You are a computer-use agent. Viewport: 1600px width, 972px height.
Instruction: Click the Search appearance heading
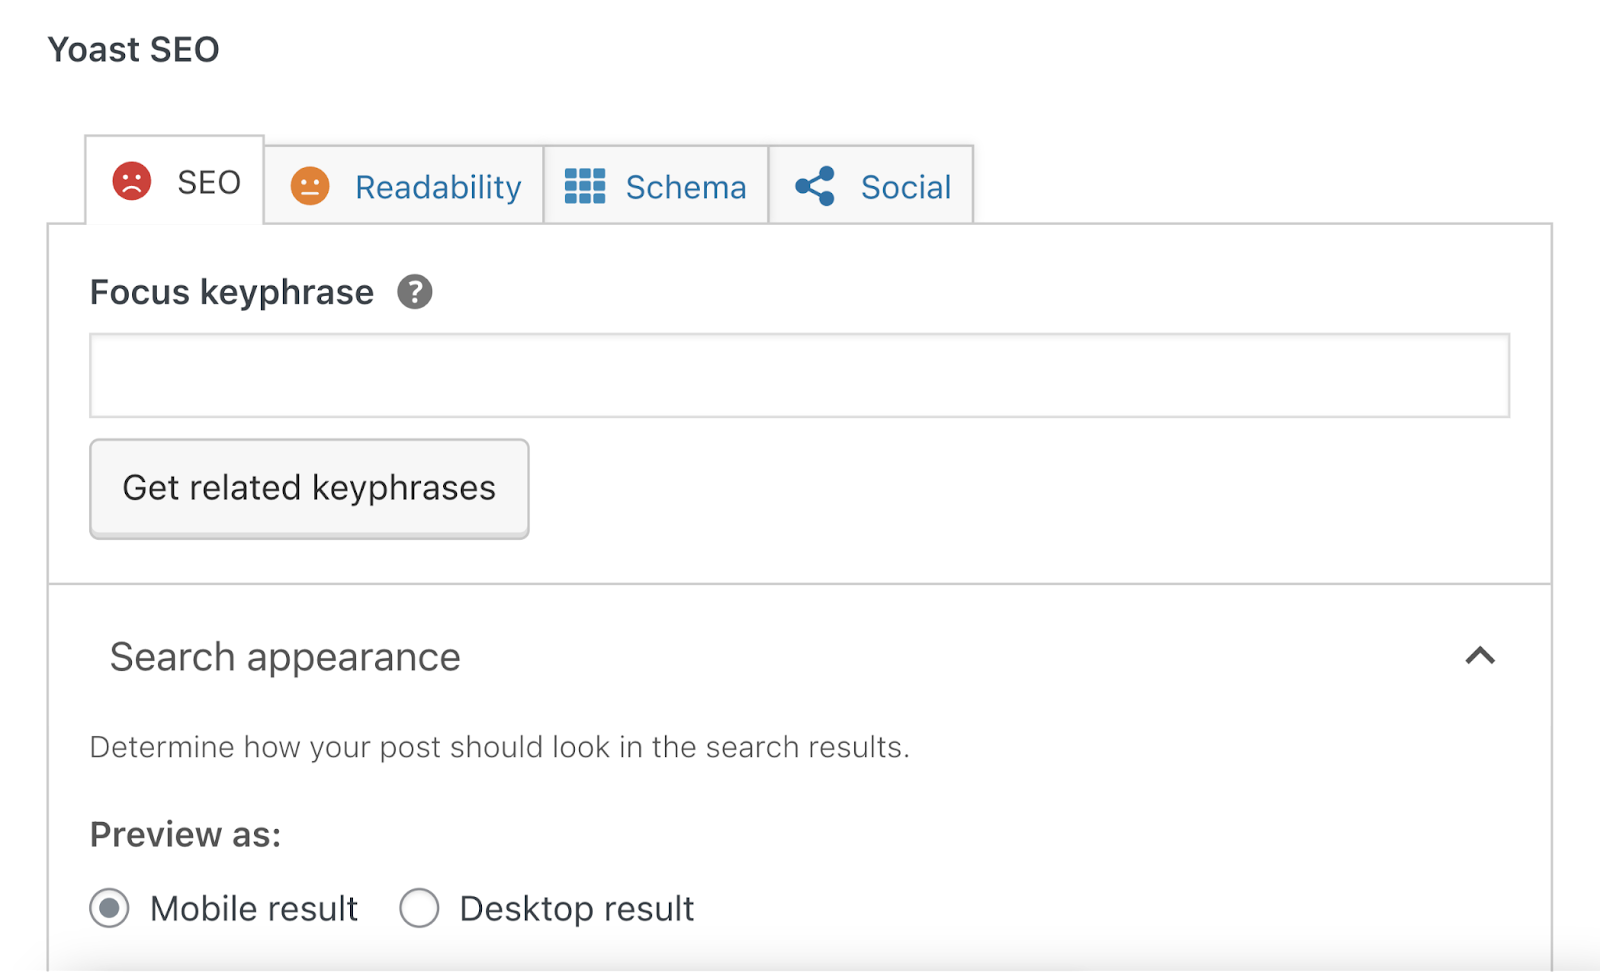(285, 657)
